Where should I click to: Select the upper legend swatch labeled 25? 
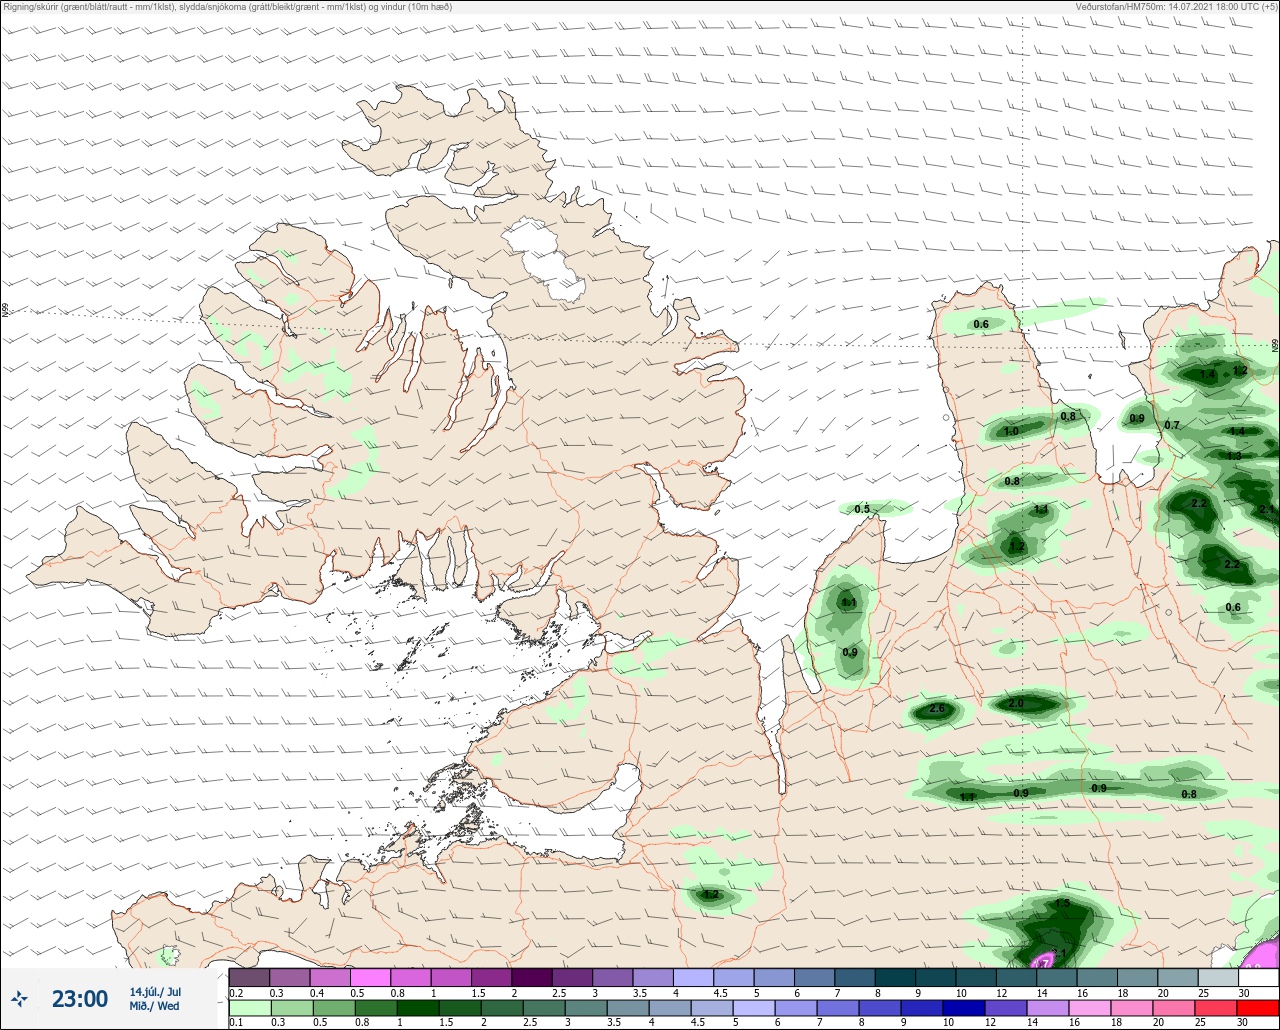click(x=1218, y=977)
